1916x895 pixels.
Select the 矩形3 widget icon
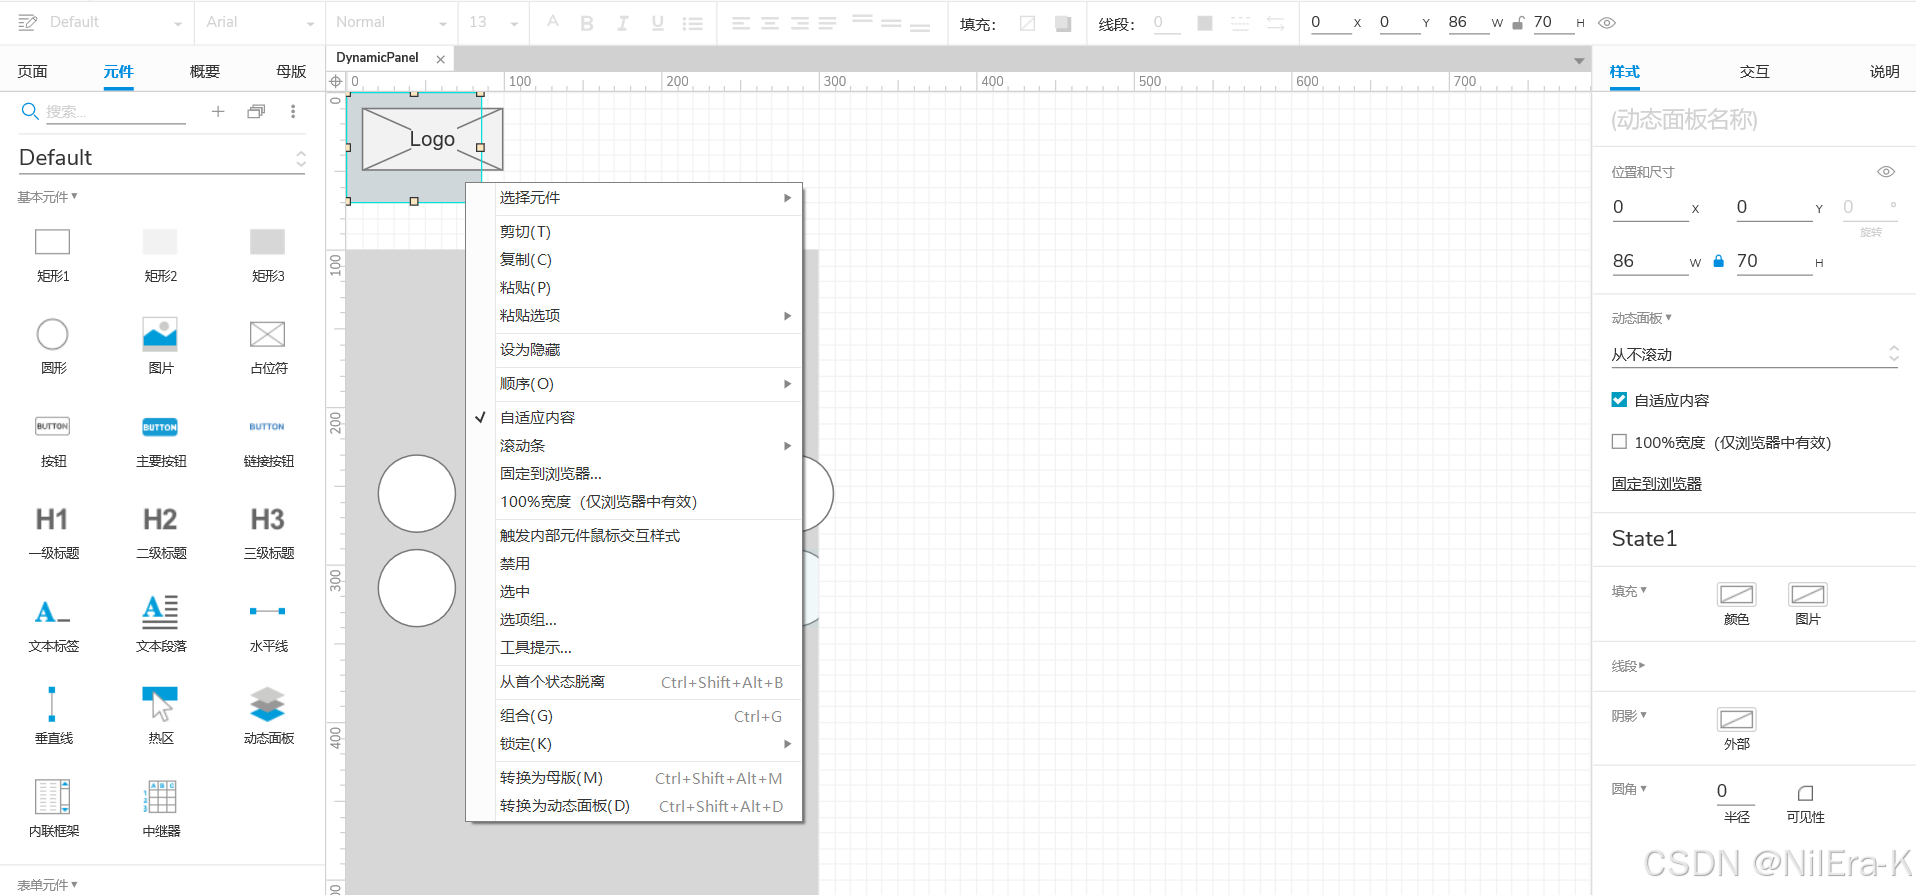267,242
